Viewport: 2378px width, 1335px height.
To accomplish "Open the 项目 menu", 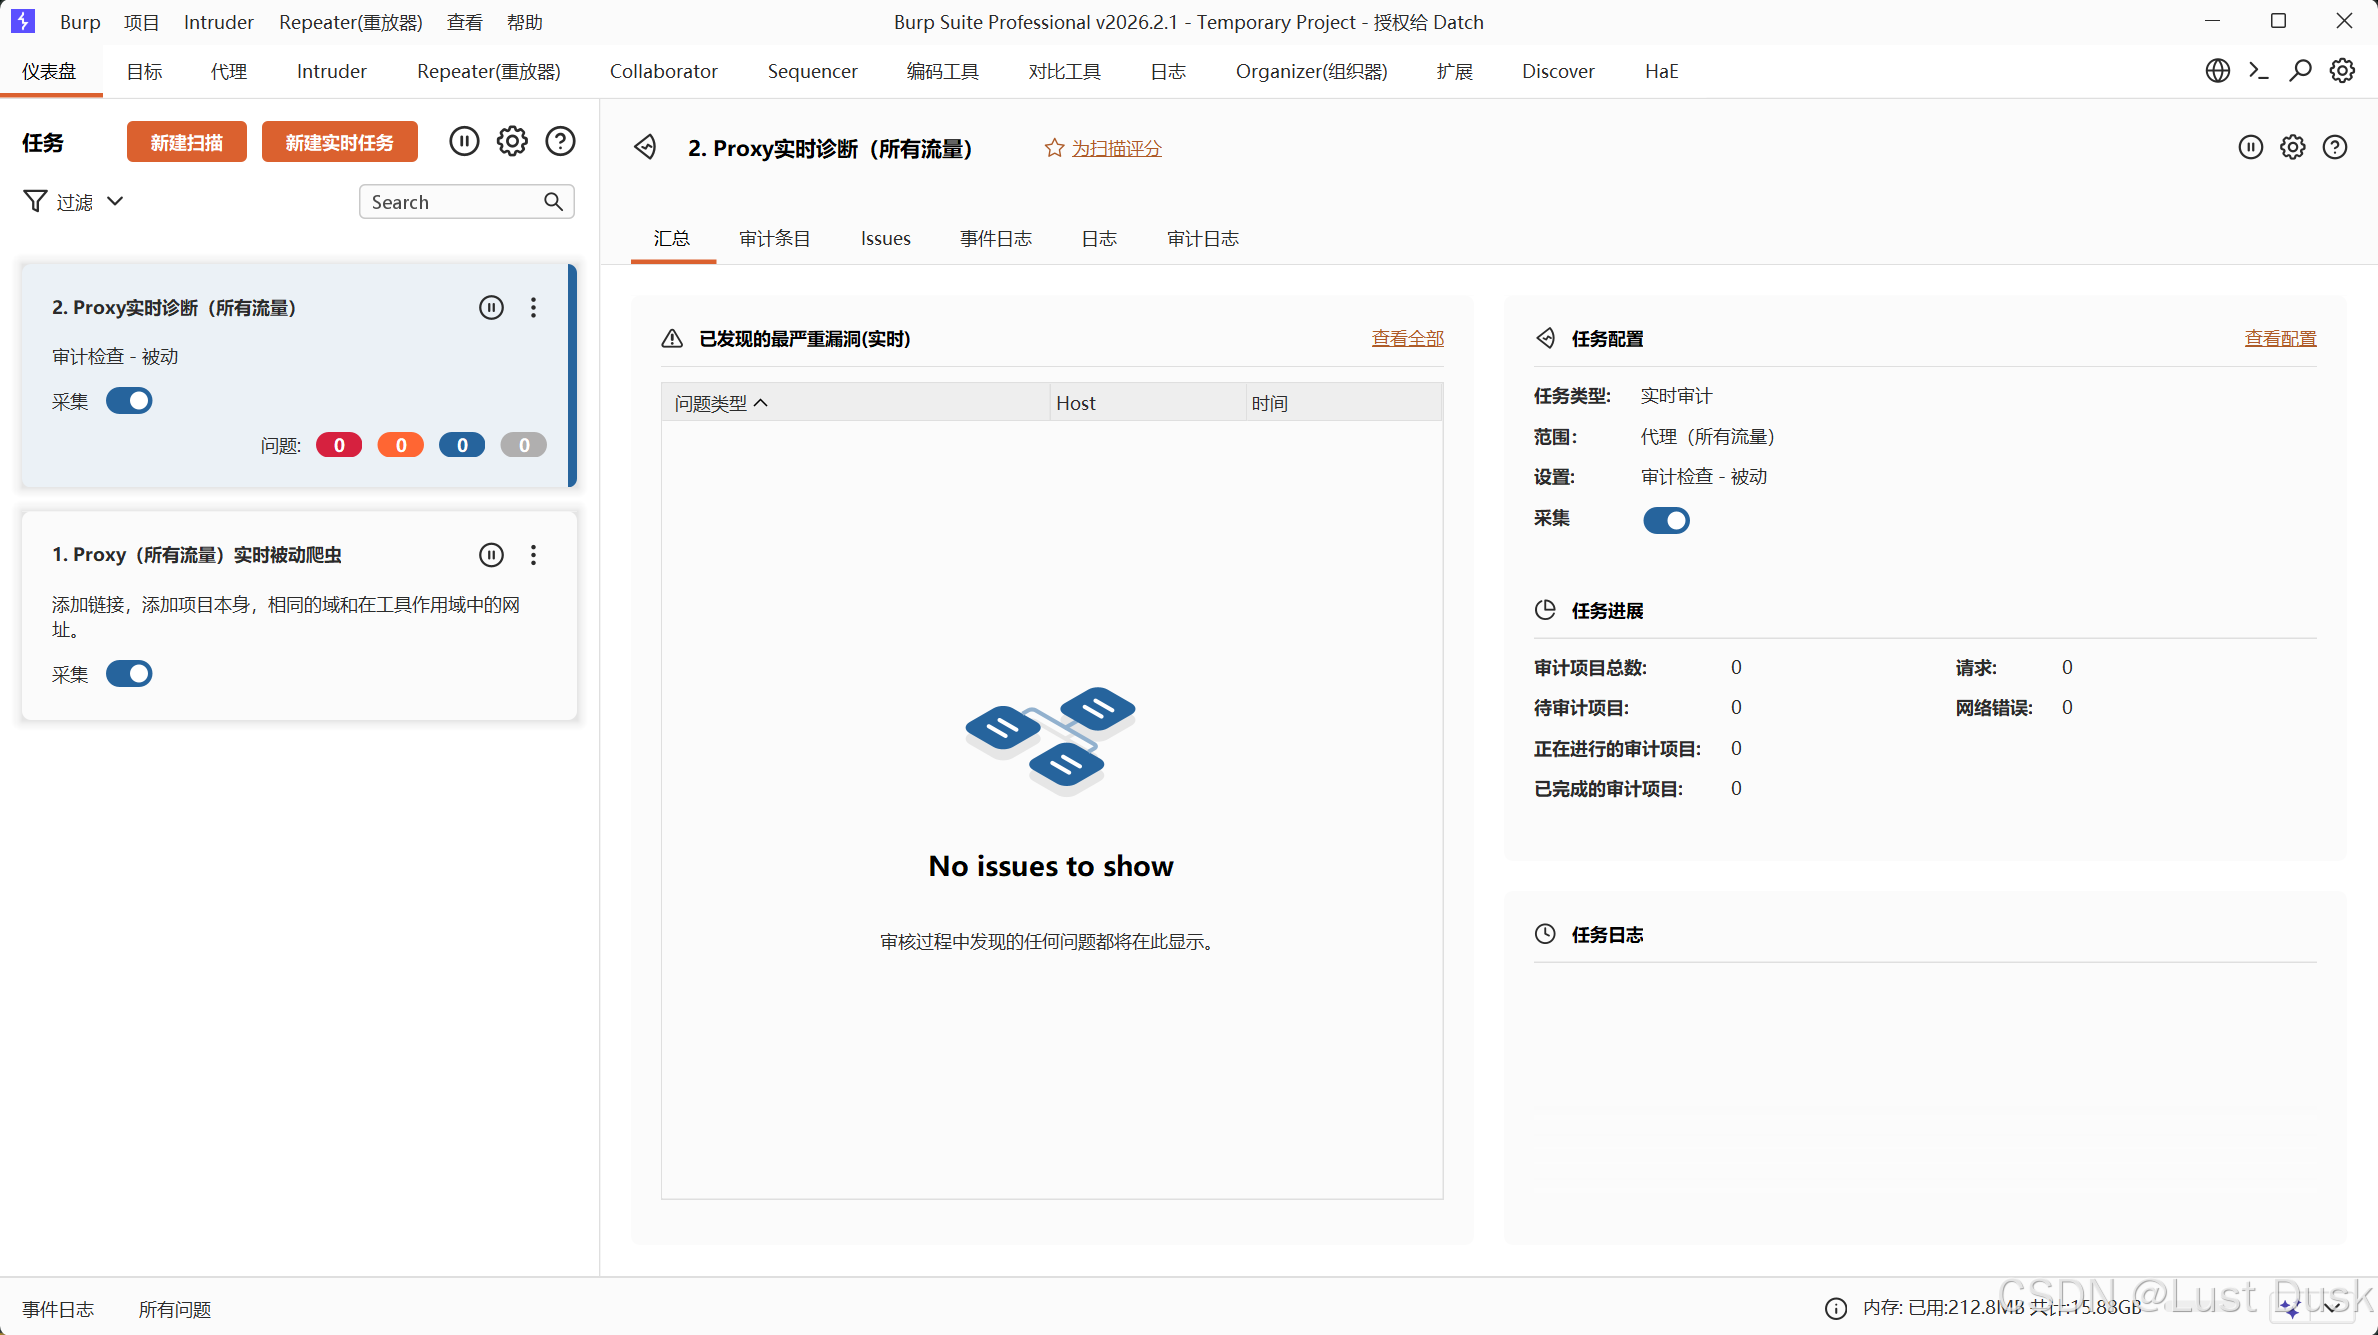I will click(x=142, y=22).
